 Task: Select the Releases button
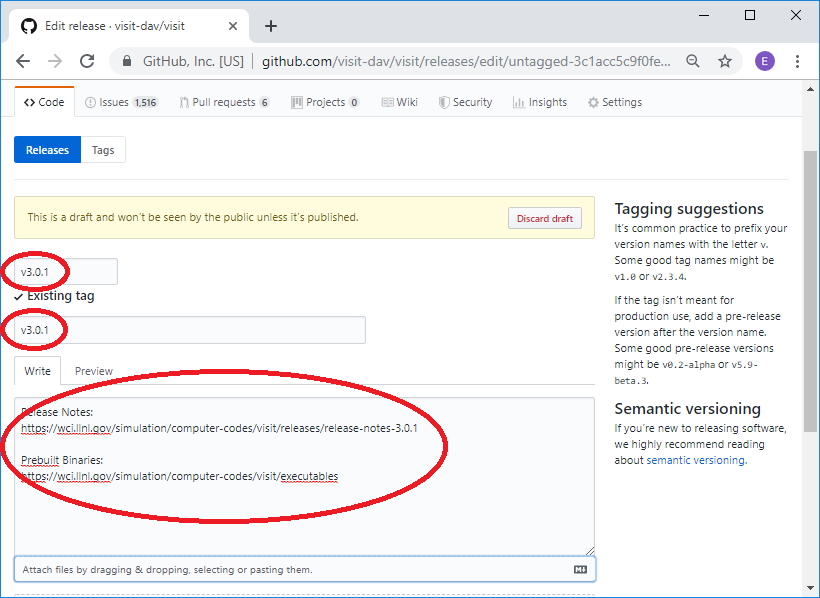48,150
